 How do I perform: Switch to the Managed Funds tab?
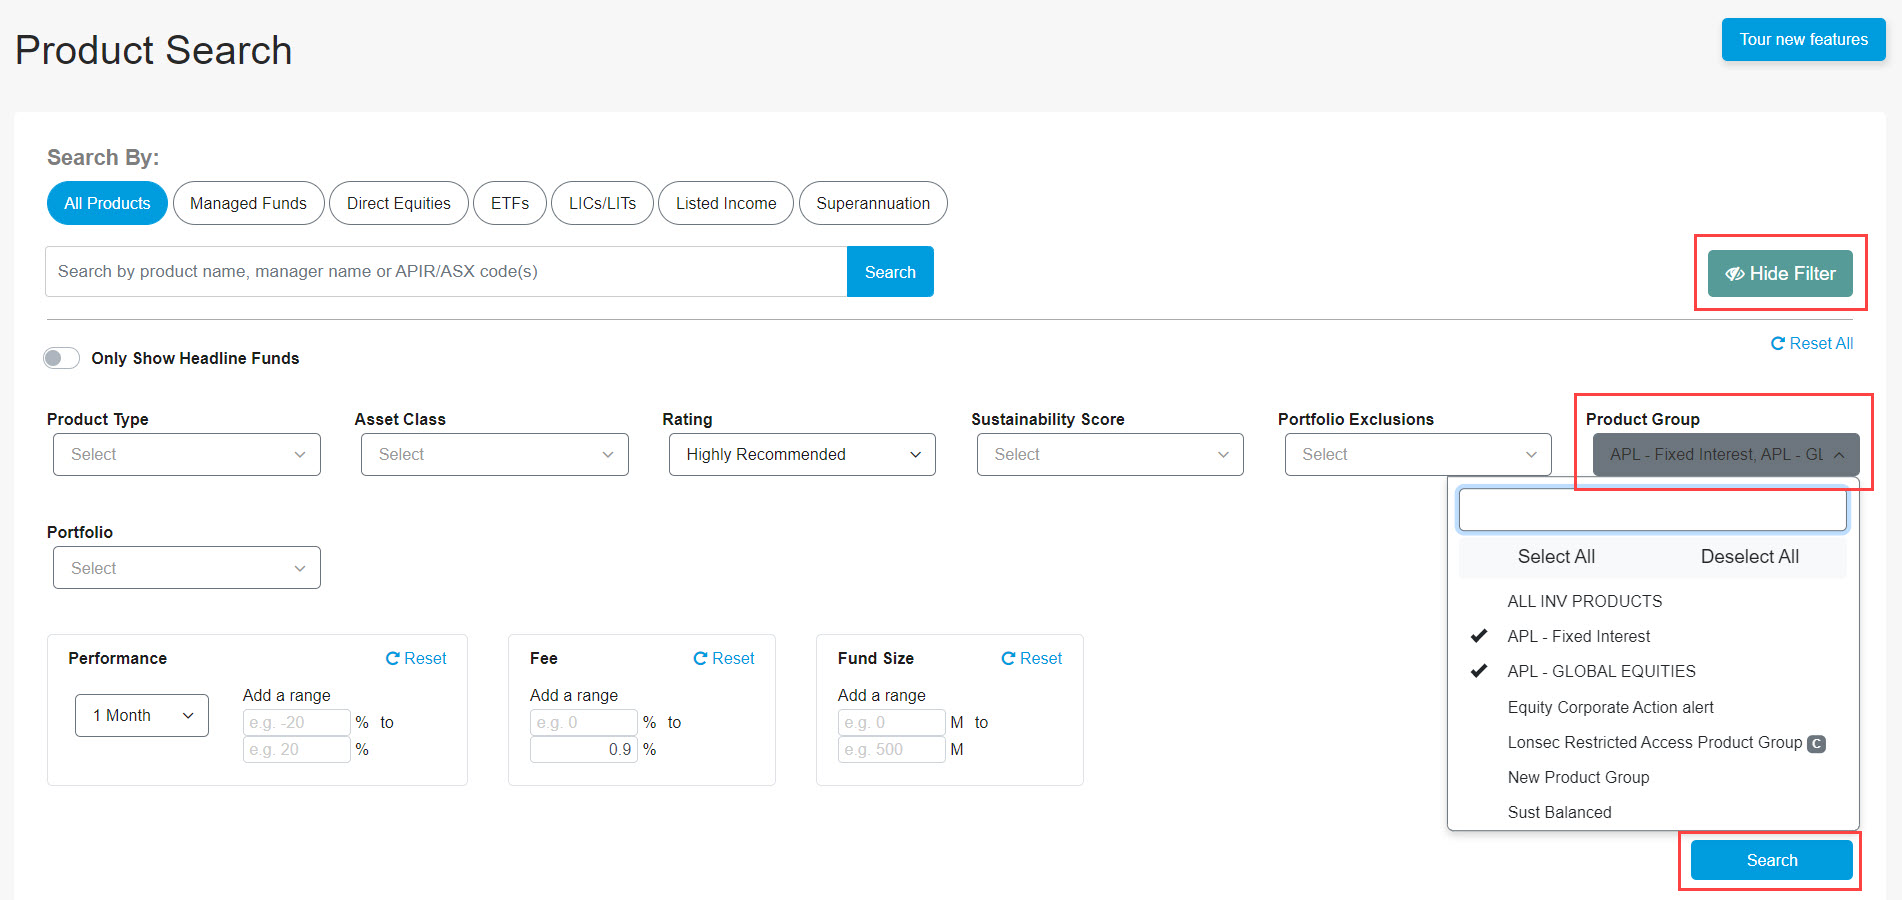coord(248,203)
